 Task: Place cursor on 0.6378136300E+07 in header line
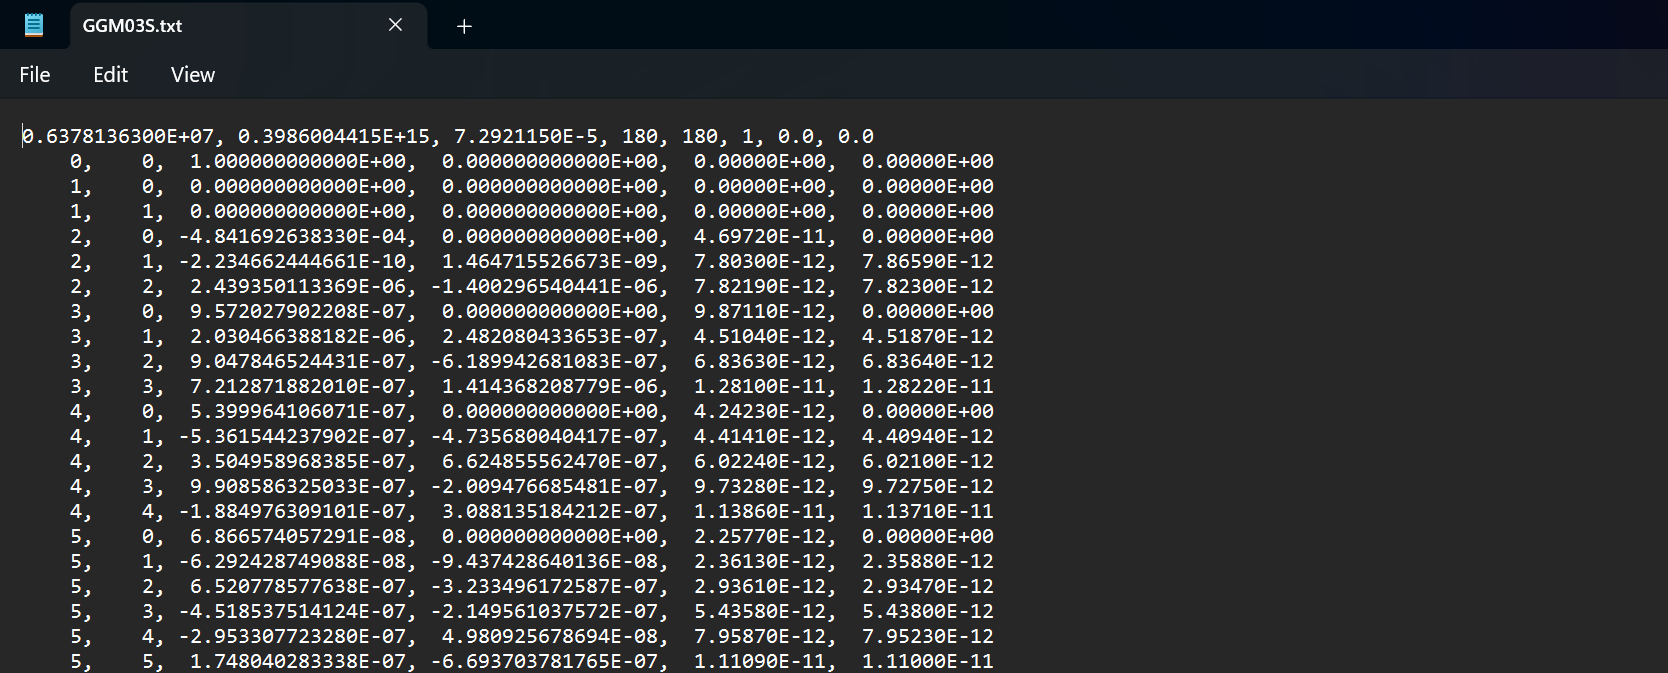pos(117,136)
